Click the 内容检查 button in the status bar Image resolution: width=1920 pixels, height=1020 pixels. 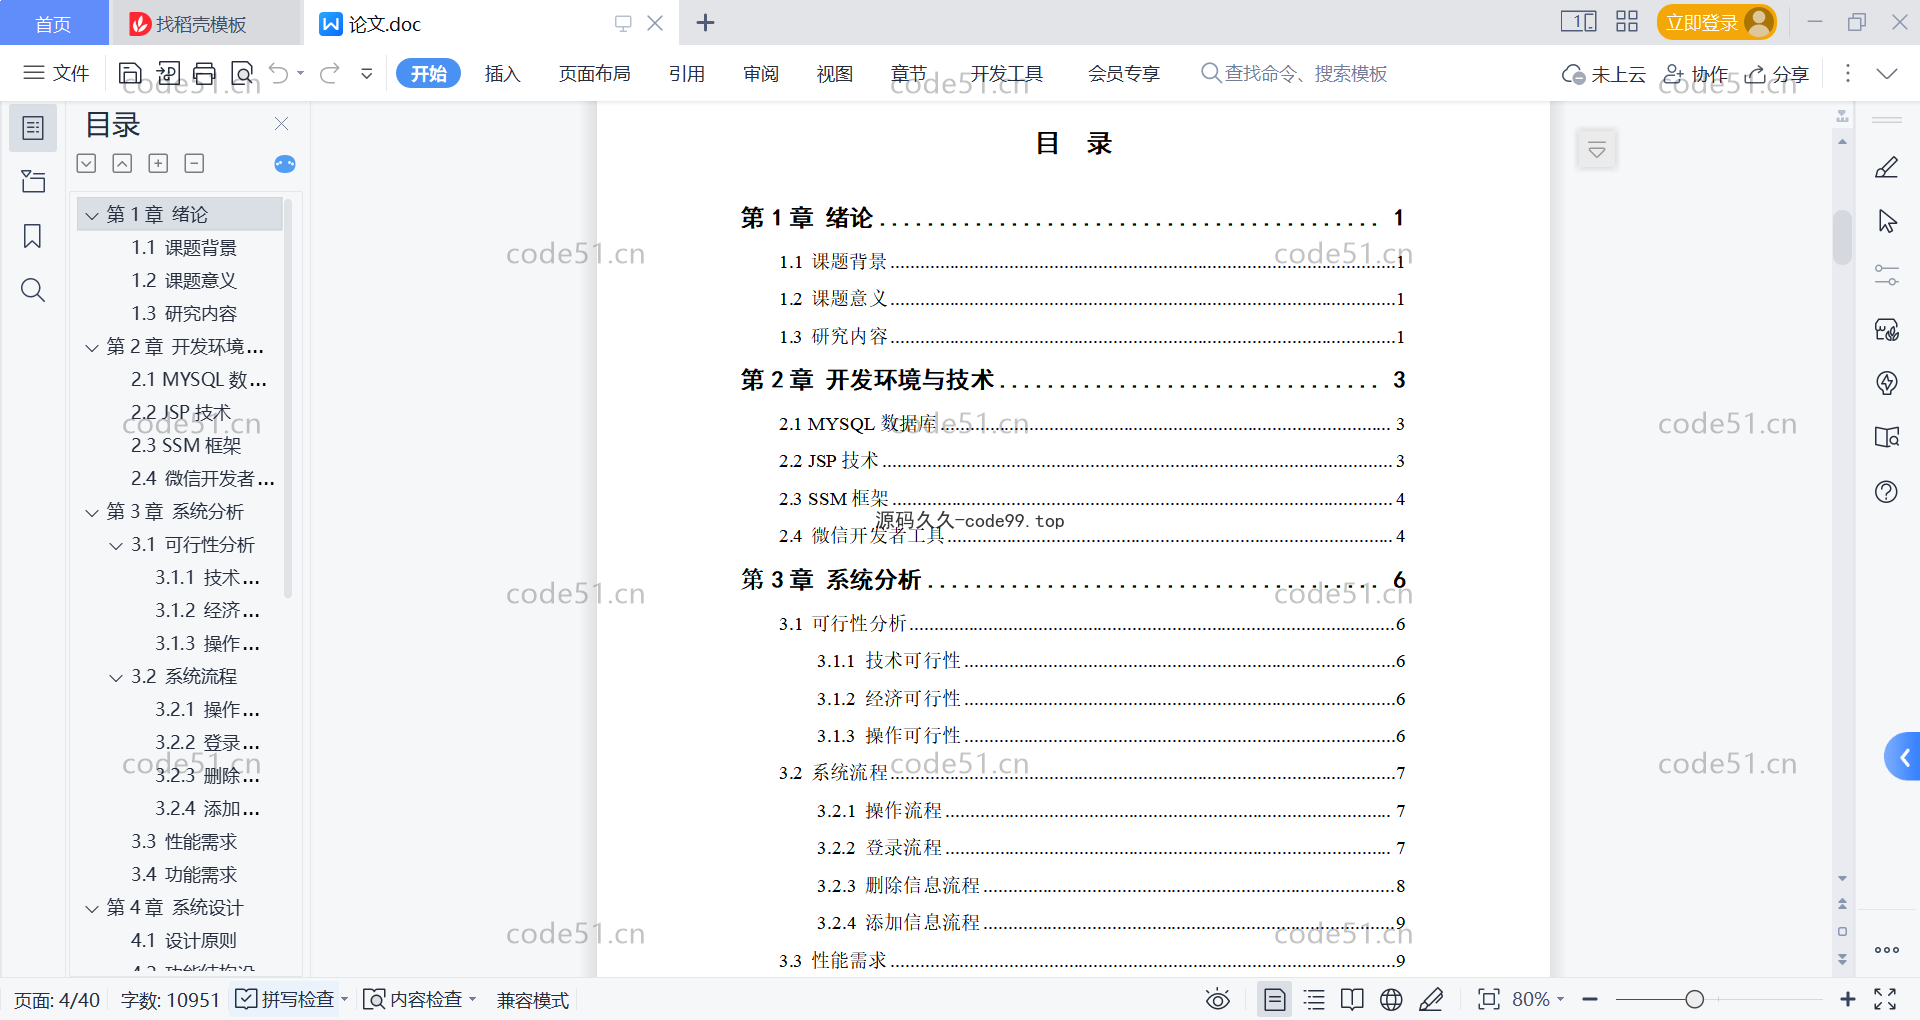tap(414, 999)
